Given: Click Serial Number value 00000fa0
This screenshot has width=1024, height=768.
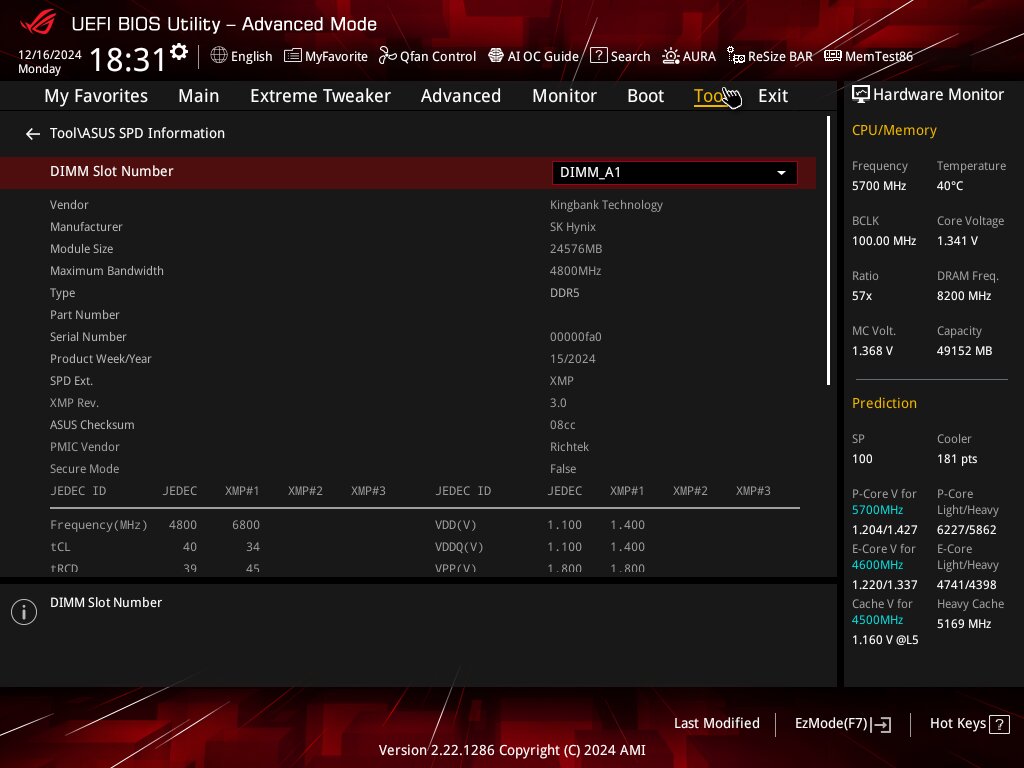Looking at the screenshot, I should click(x=575, y=337).
